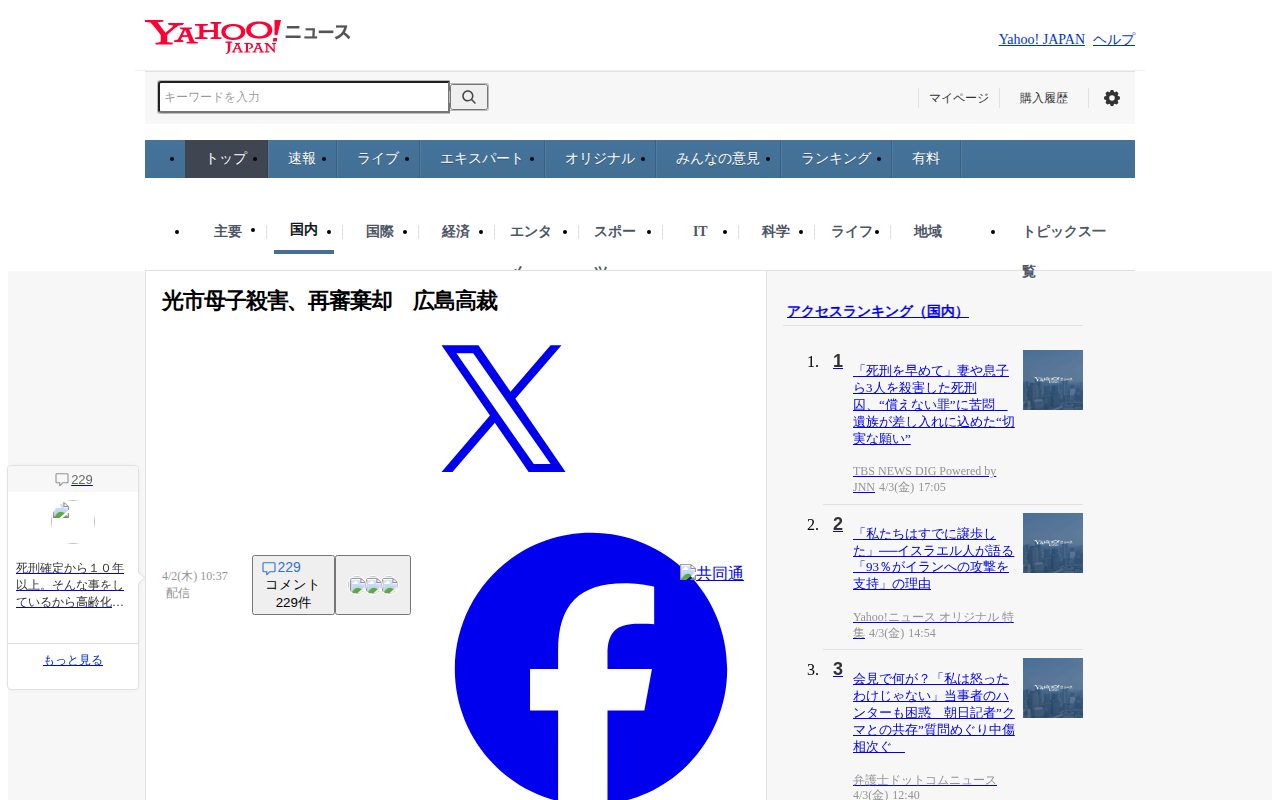Click the headline 光市母子殺害、再審棄却 広島高裁
The width and height of the screenshot is (1280, 800).
pos(329,301)
